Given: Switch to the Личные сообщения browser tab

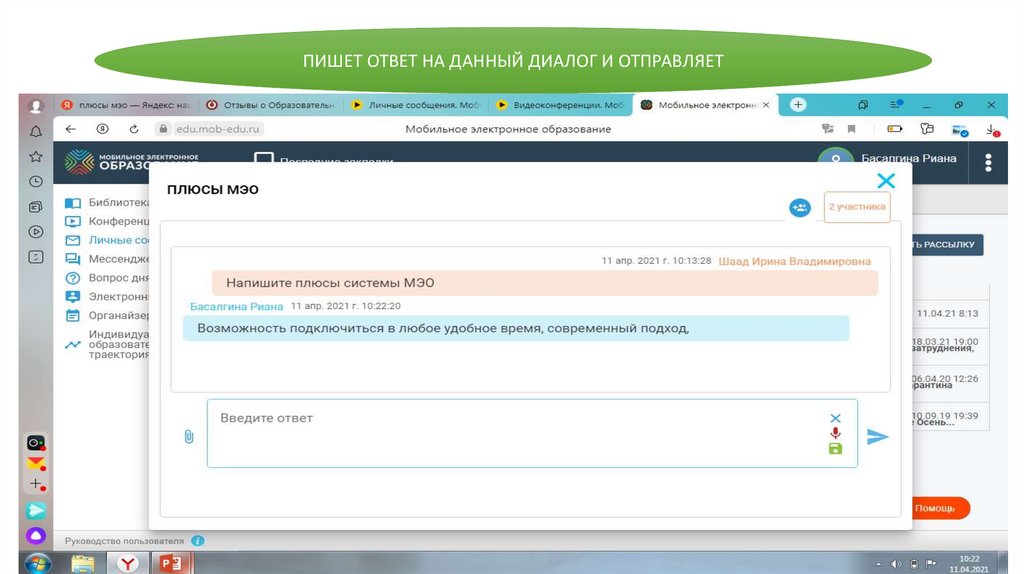Looking at the screenshot, I should [415, 105].
